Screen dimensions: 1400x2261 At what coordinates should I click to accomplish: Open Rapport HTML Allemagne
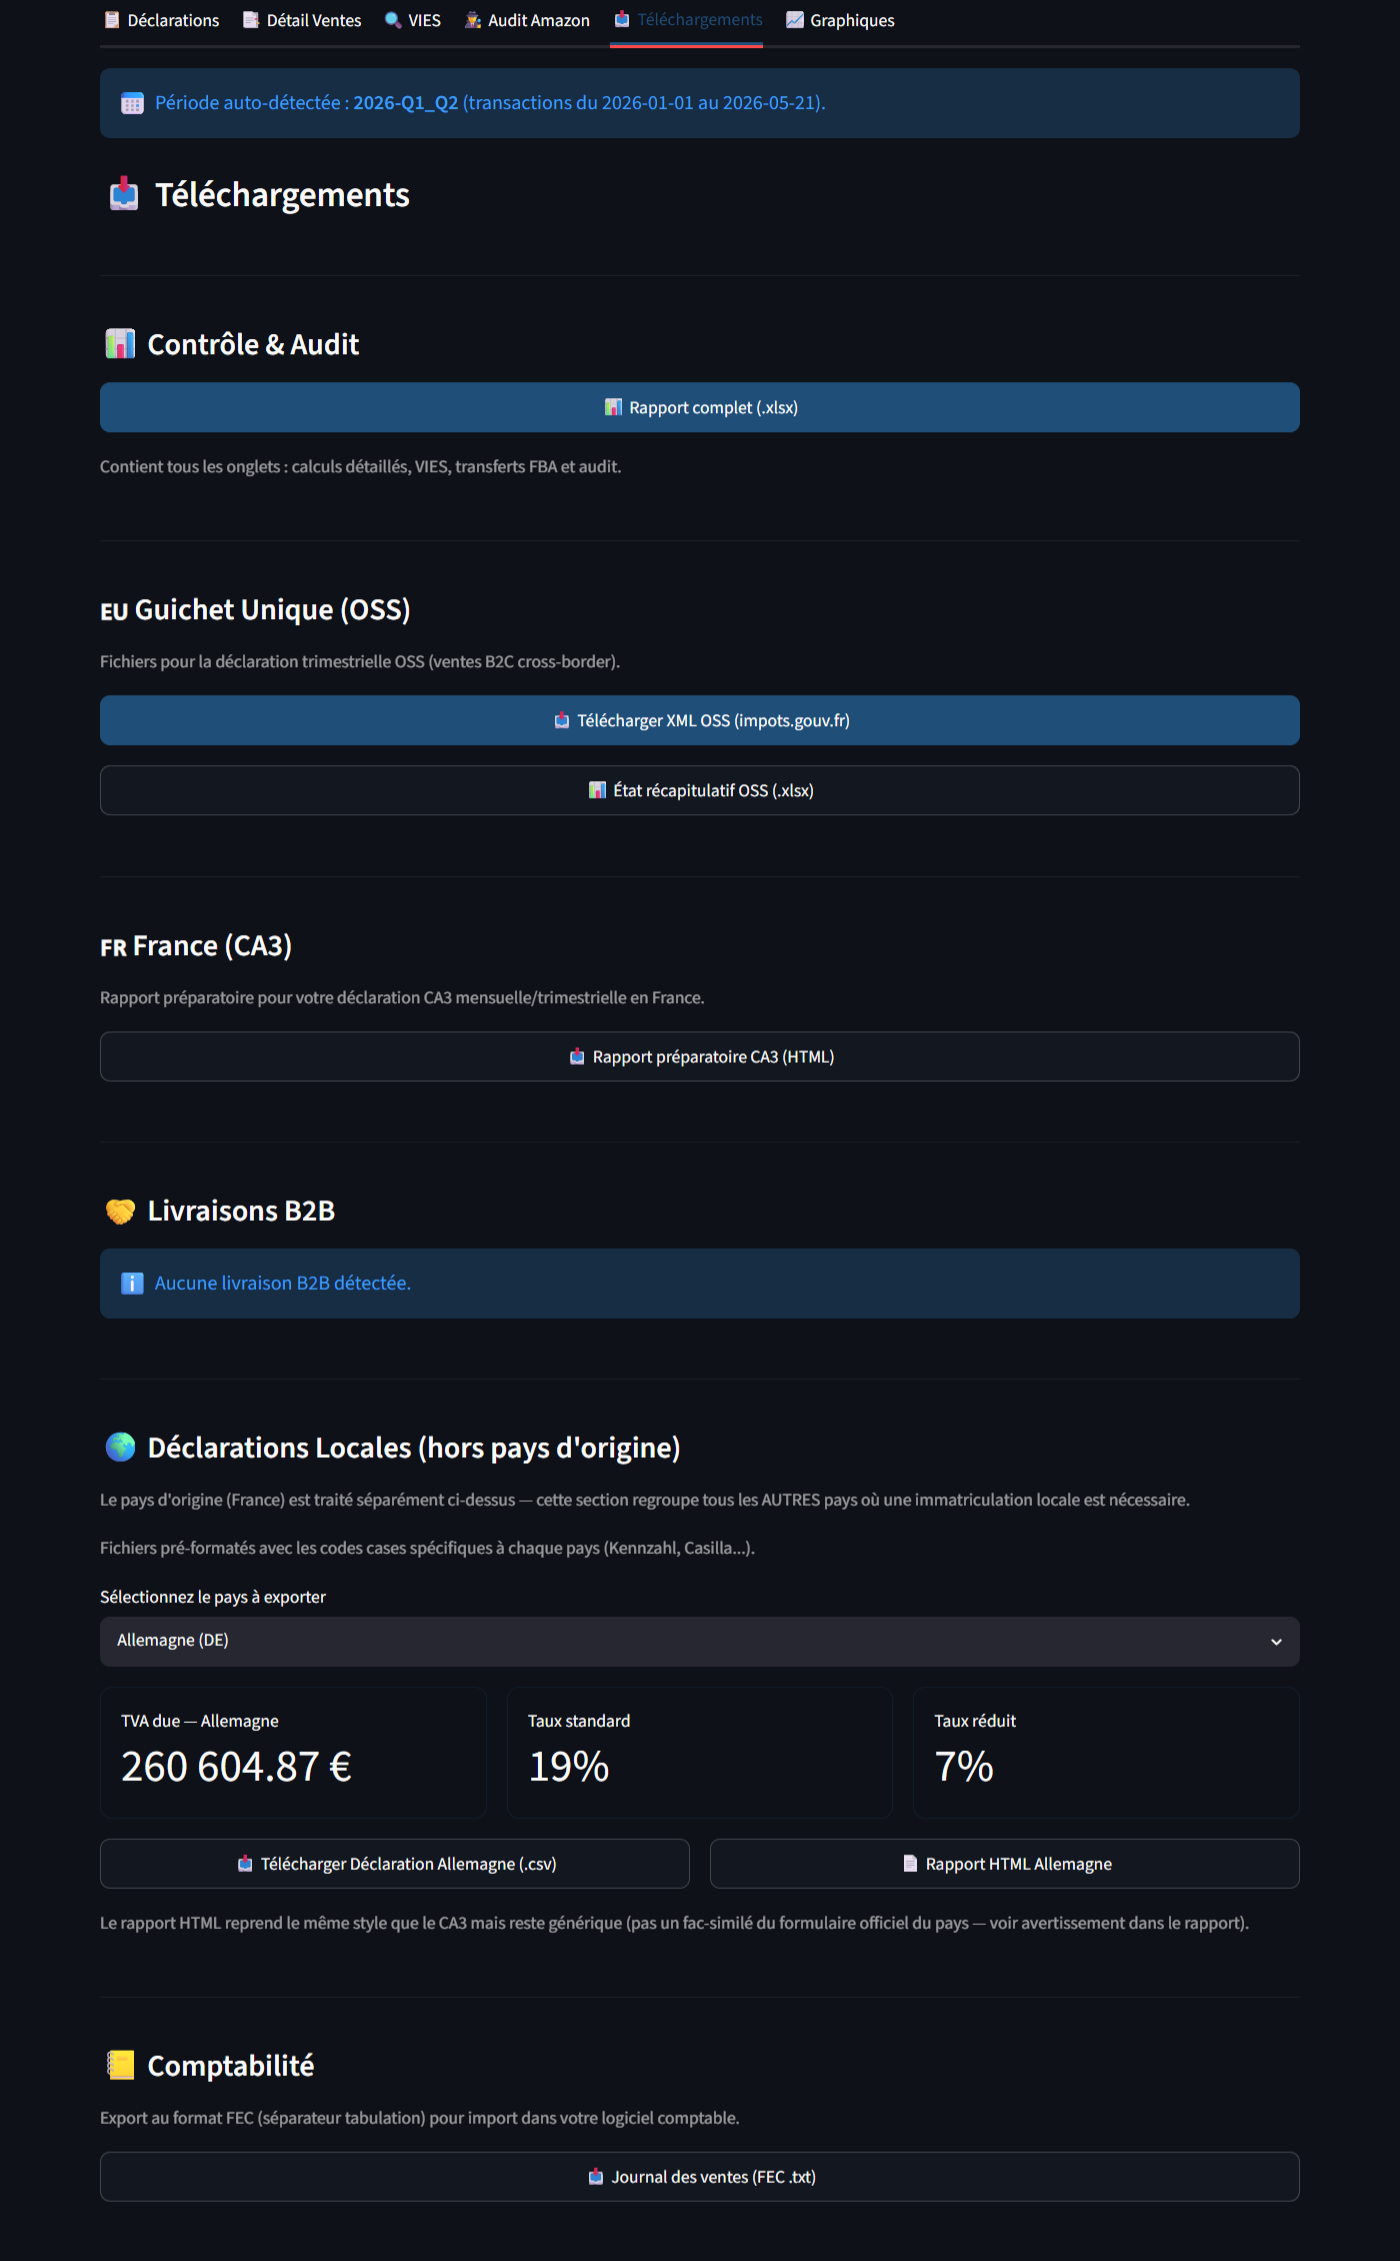pyautogui.click(x=1005, y=1863)
